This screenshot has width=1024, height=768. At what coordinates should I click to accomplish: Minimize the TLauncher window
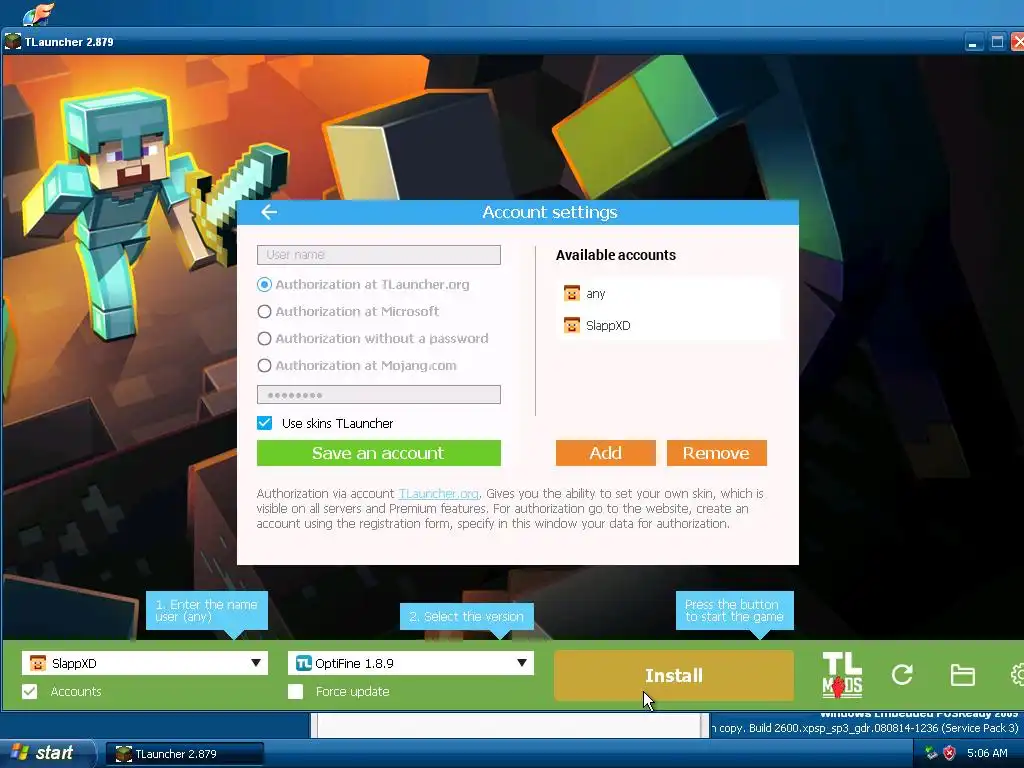click(x=973, y=42)
